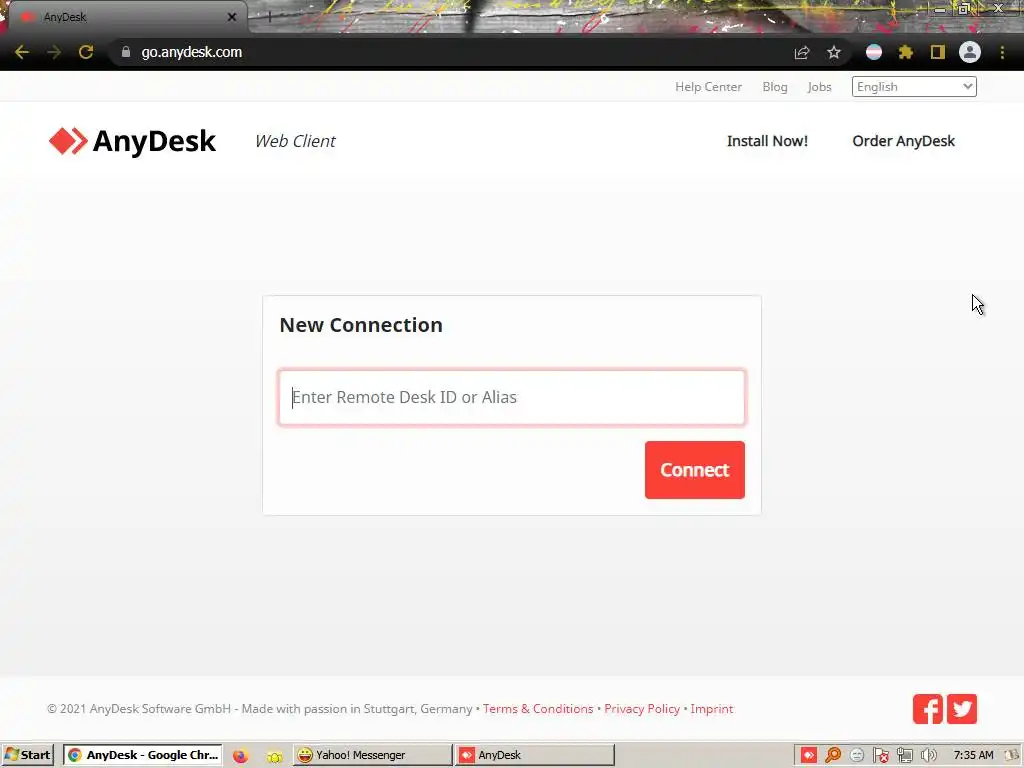Toggle the browser side panel icon

[x=938, y=52]
